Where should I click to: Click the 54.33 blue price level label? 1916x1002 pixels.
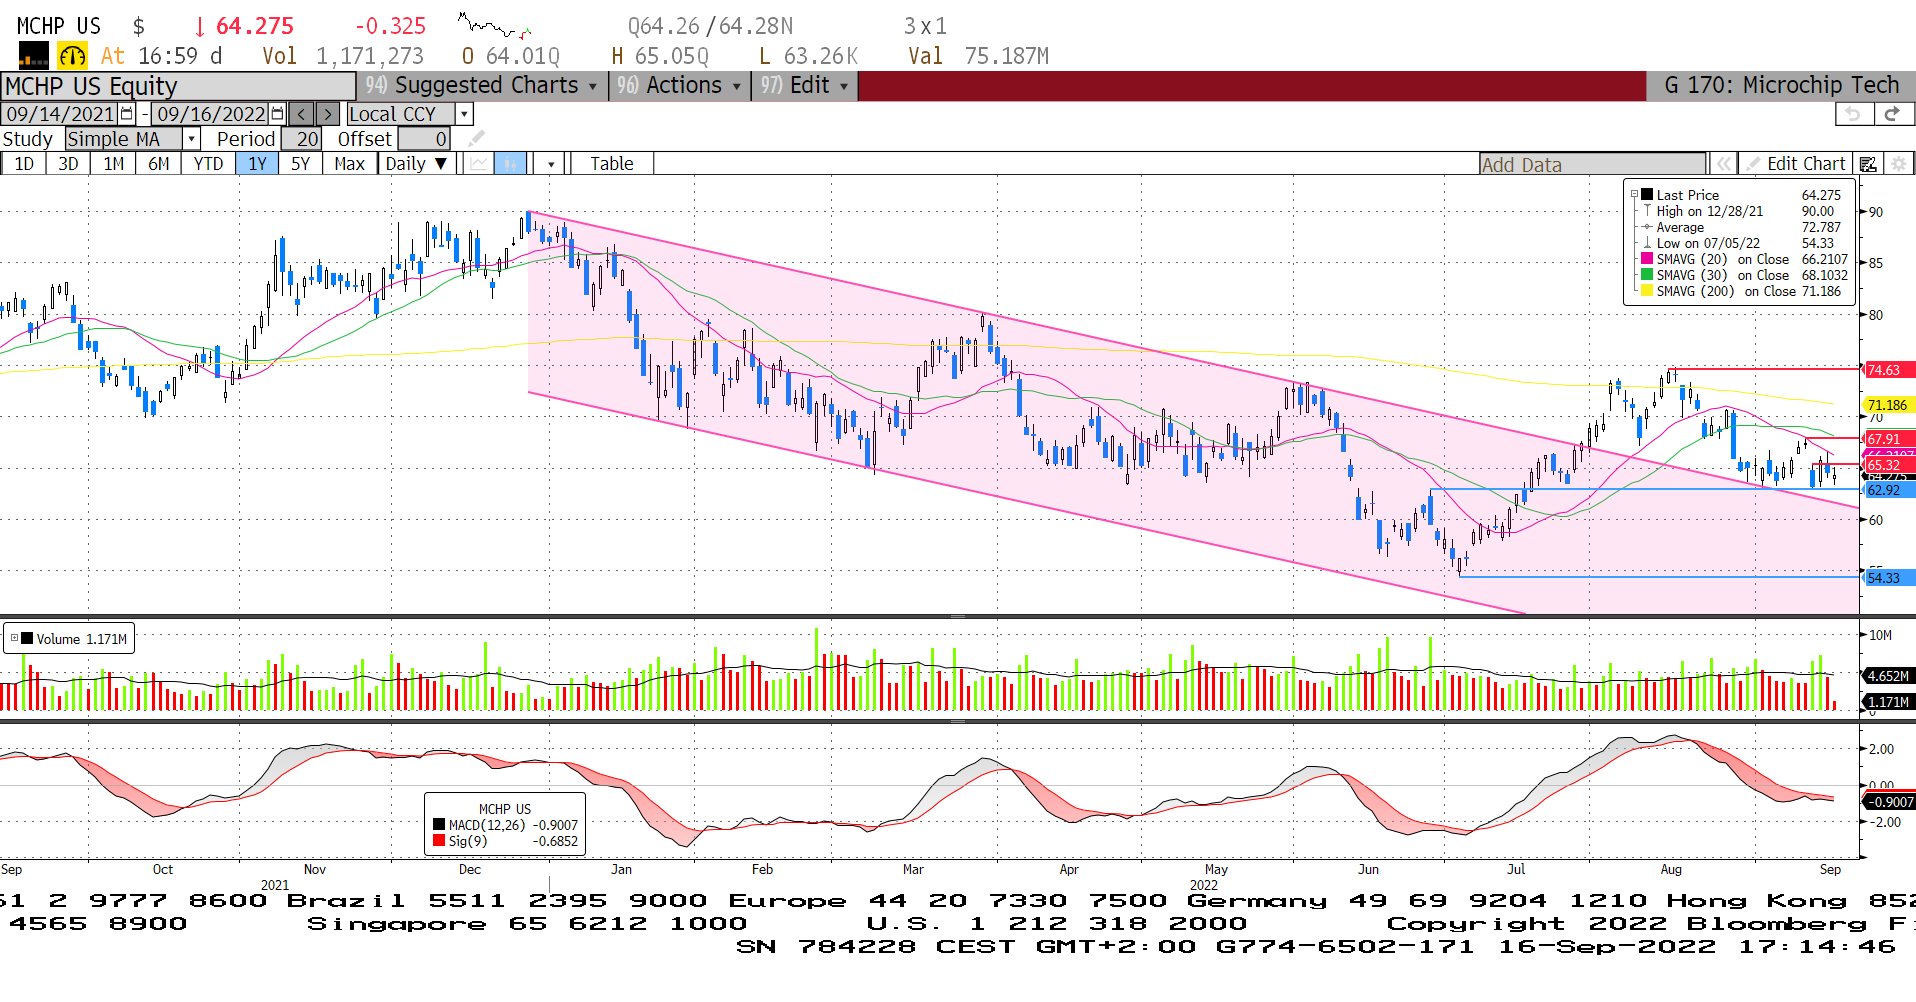1888,578
